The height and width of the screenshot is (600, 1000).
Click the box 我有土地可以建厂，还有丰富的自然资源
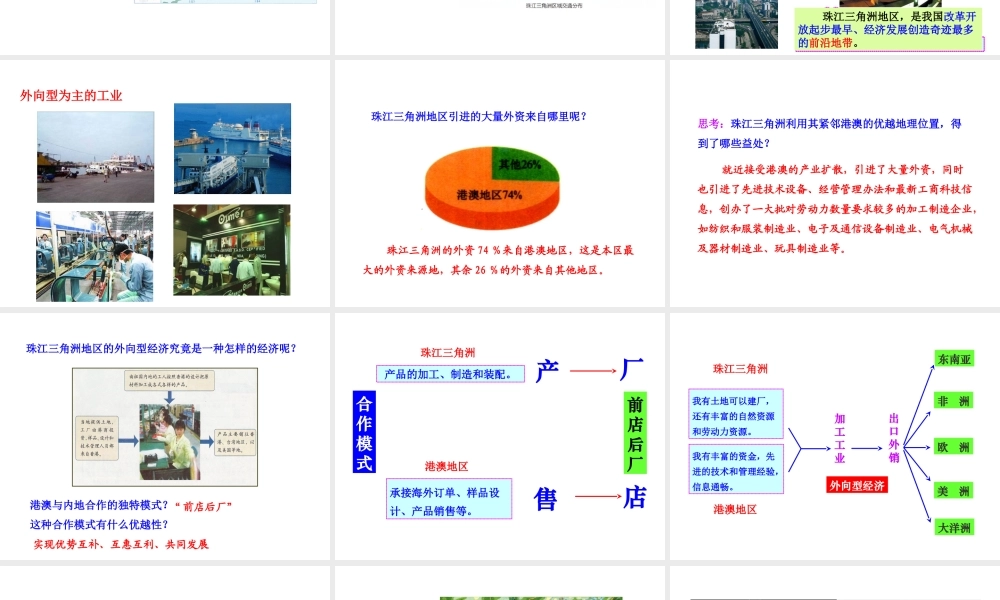[736, 414]
